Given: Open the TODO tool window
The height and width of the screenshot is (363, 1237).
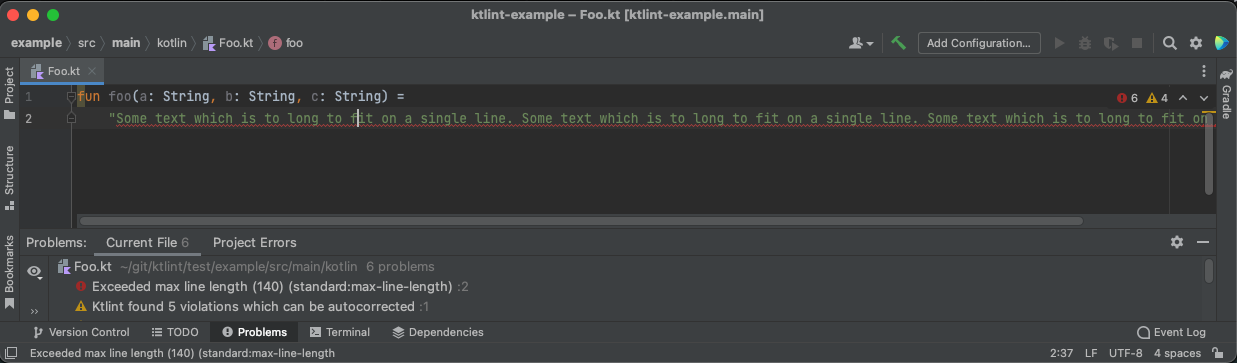Looking at the screenshot, I should pyautogui.click(x=175, y=332).
